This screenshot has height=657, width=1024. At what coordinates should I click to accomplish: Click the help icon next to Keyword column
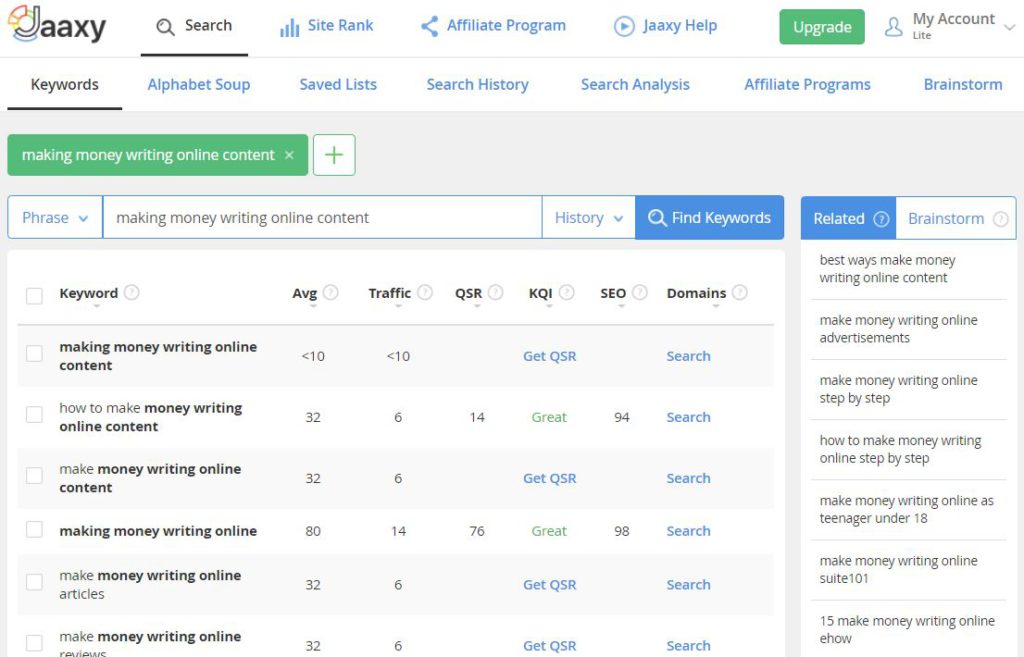point(131,292)
